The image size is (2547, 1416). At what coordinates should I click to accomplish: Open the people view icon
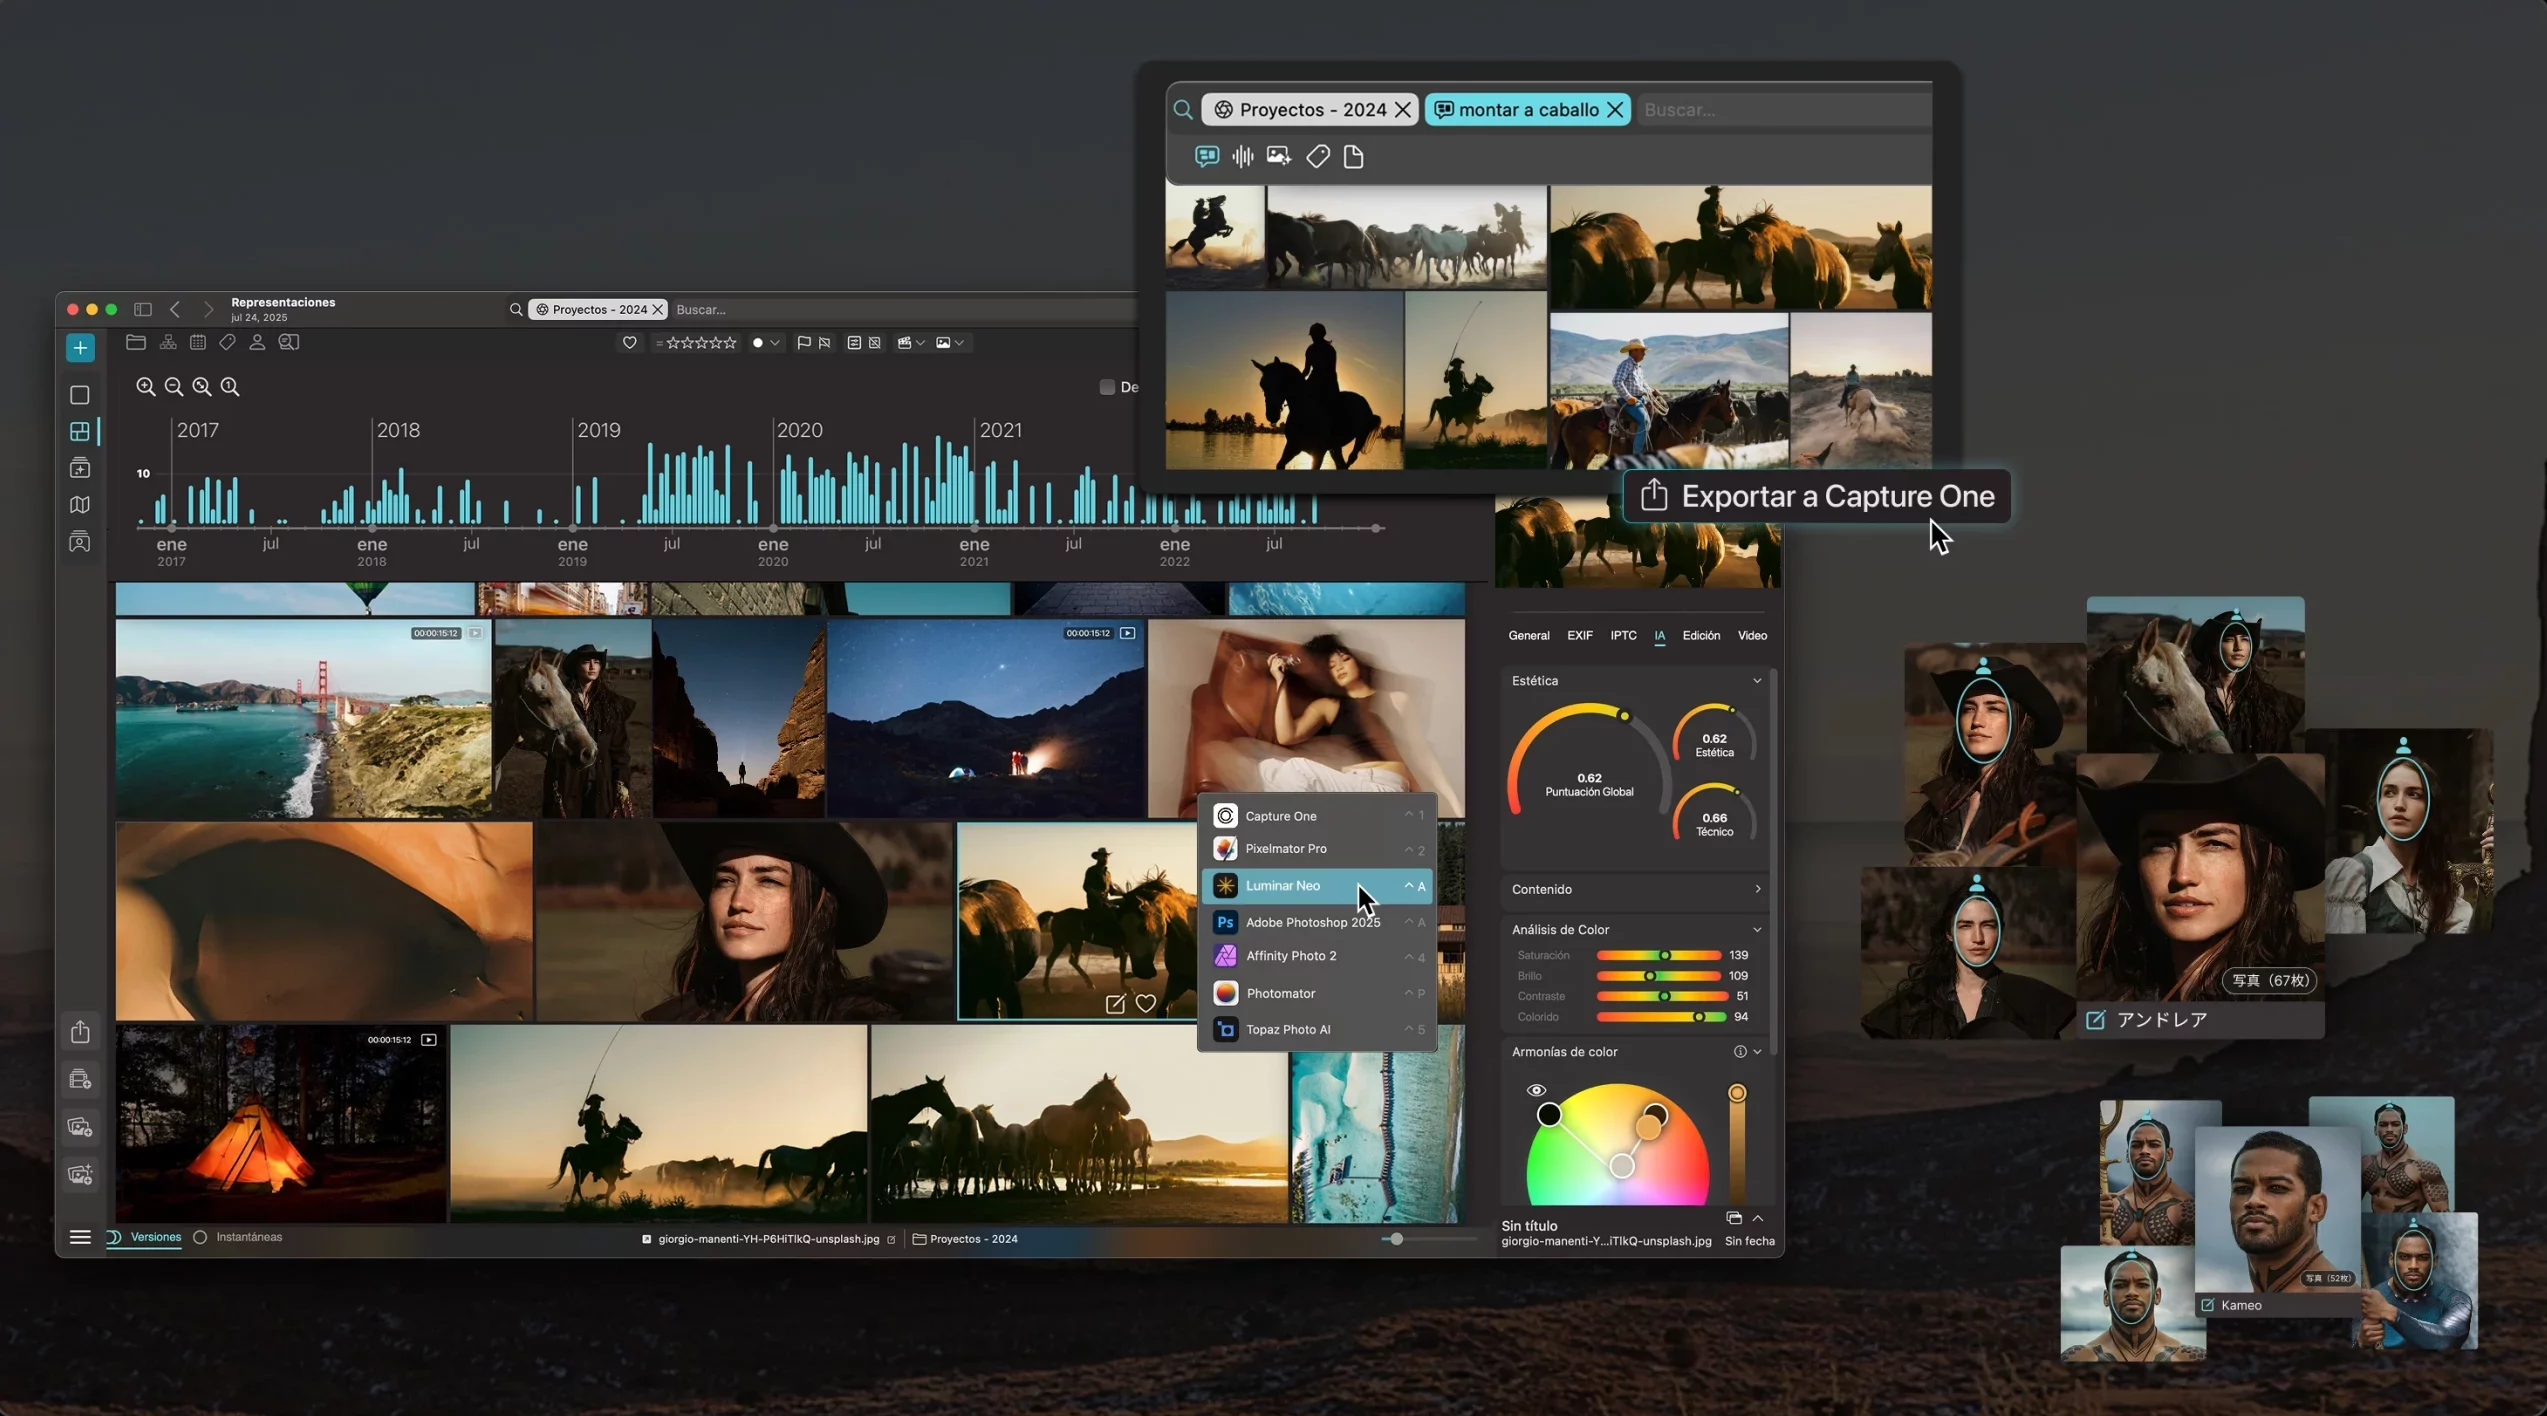pyautogui.click(x=257, y=342)
